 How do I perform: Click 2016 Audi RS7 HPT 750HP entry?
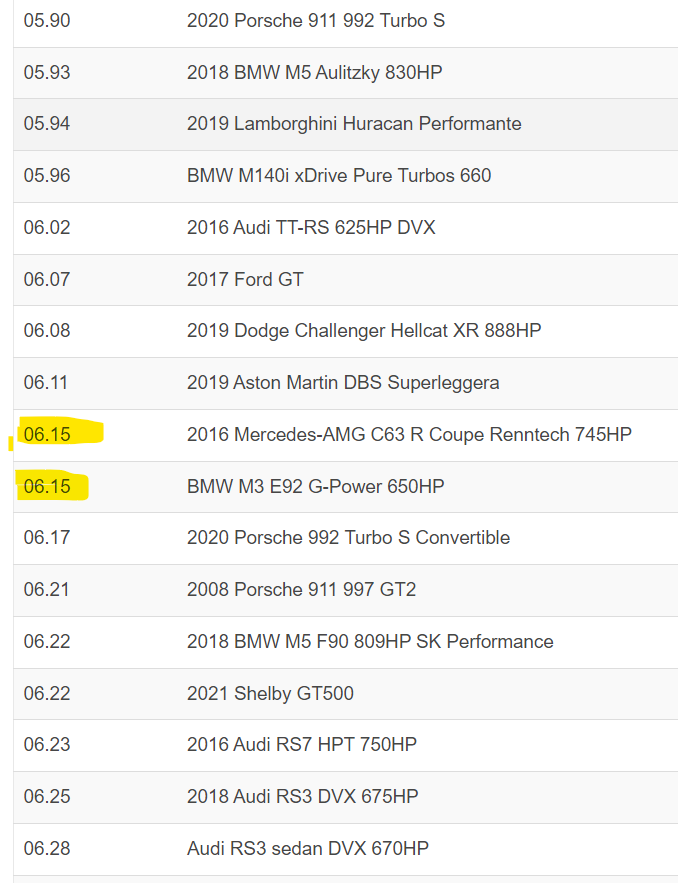tap(302, 744)
